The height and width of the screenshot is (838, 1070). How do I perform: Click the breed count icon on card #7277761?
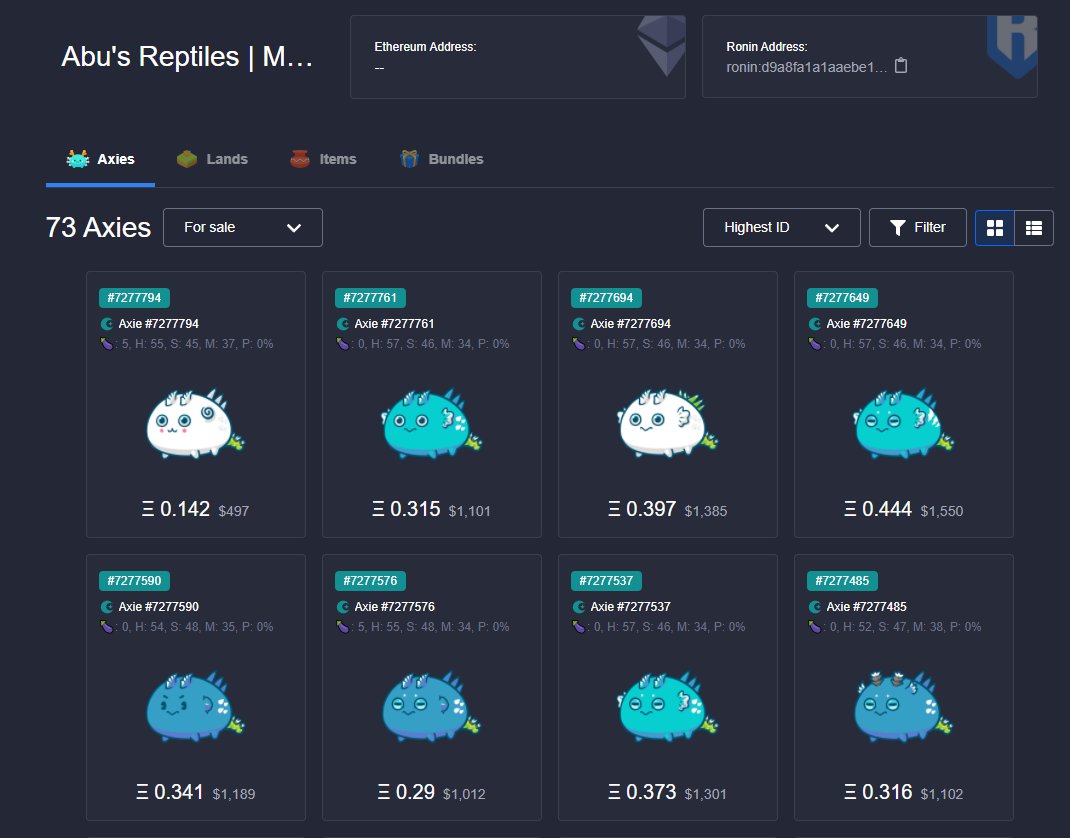pyautogui.click(x=343, y=344)
